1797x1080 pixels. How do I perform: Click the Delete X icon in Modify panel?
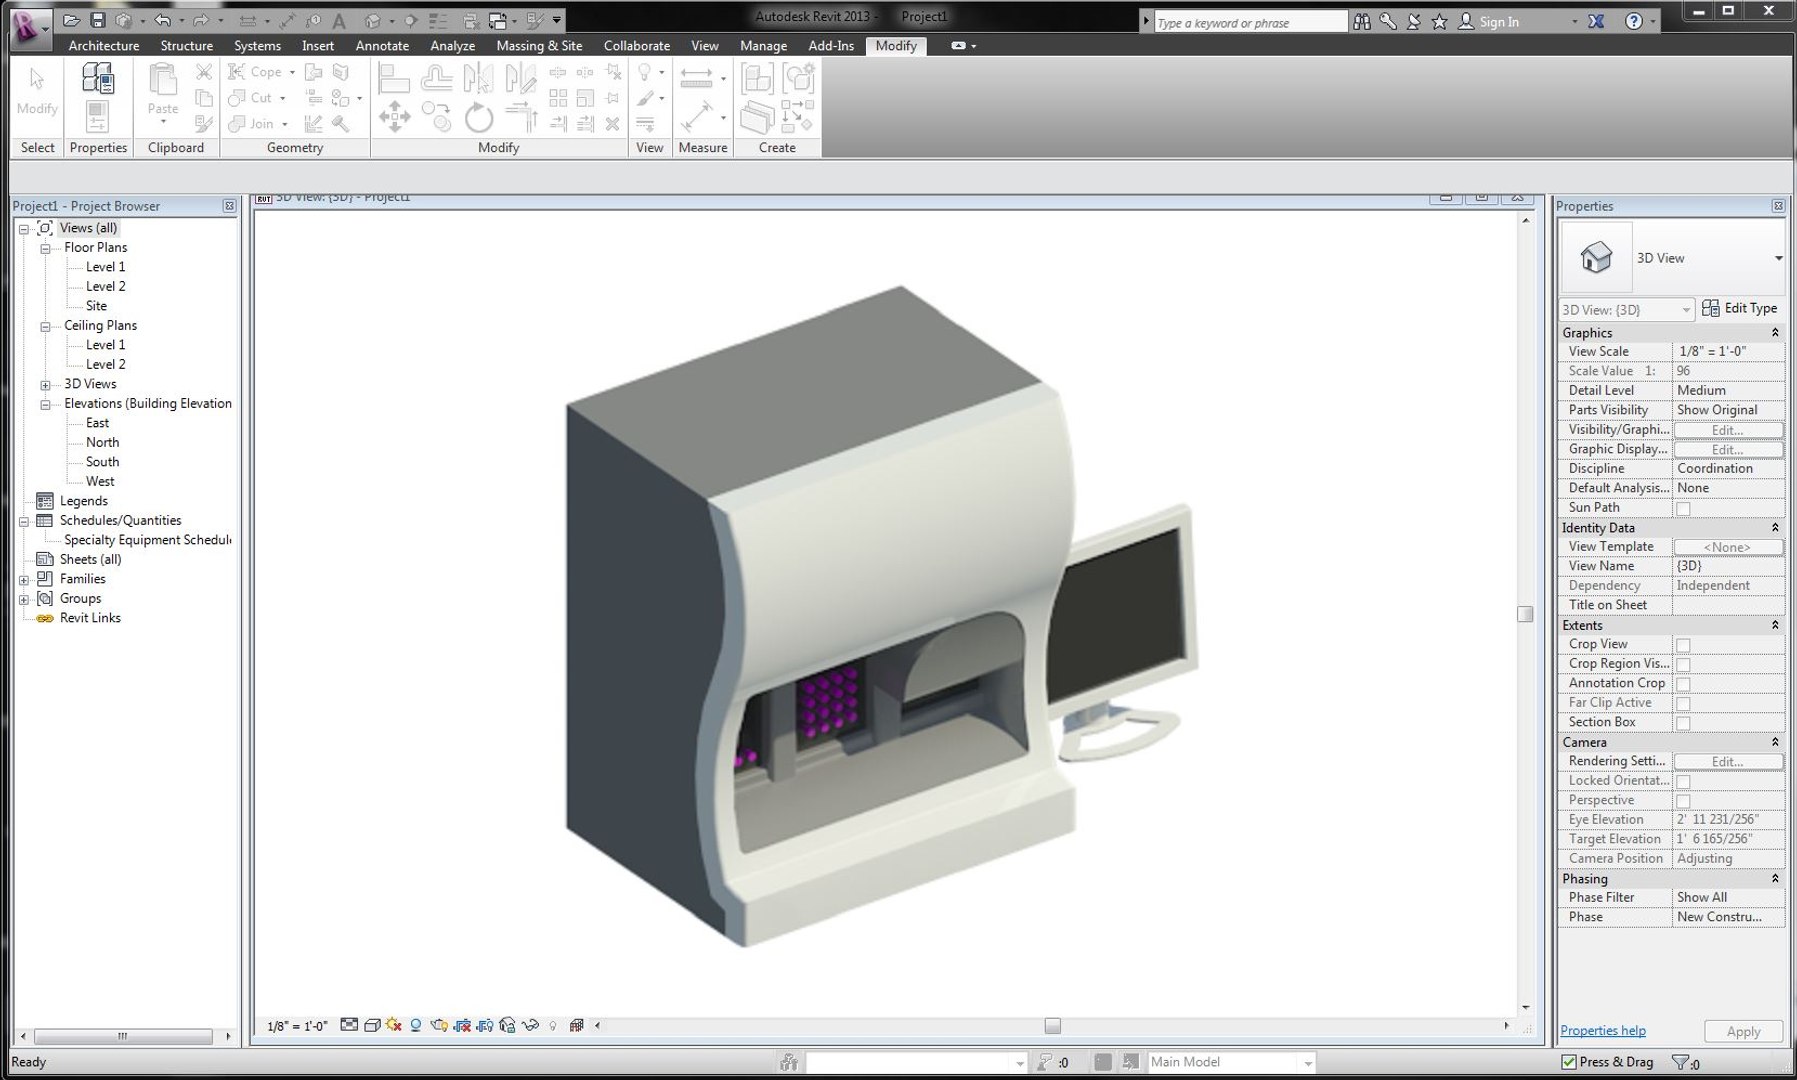612,124
